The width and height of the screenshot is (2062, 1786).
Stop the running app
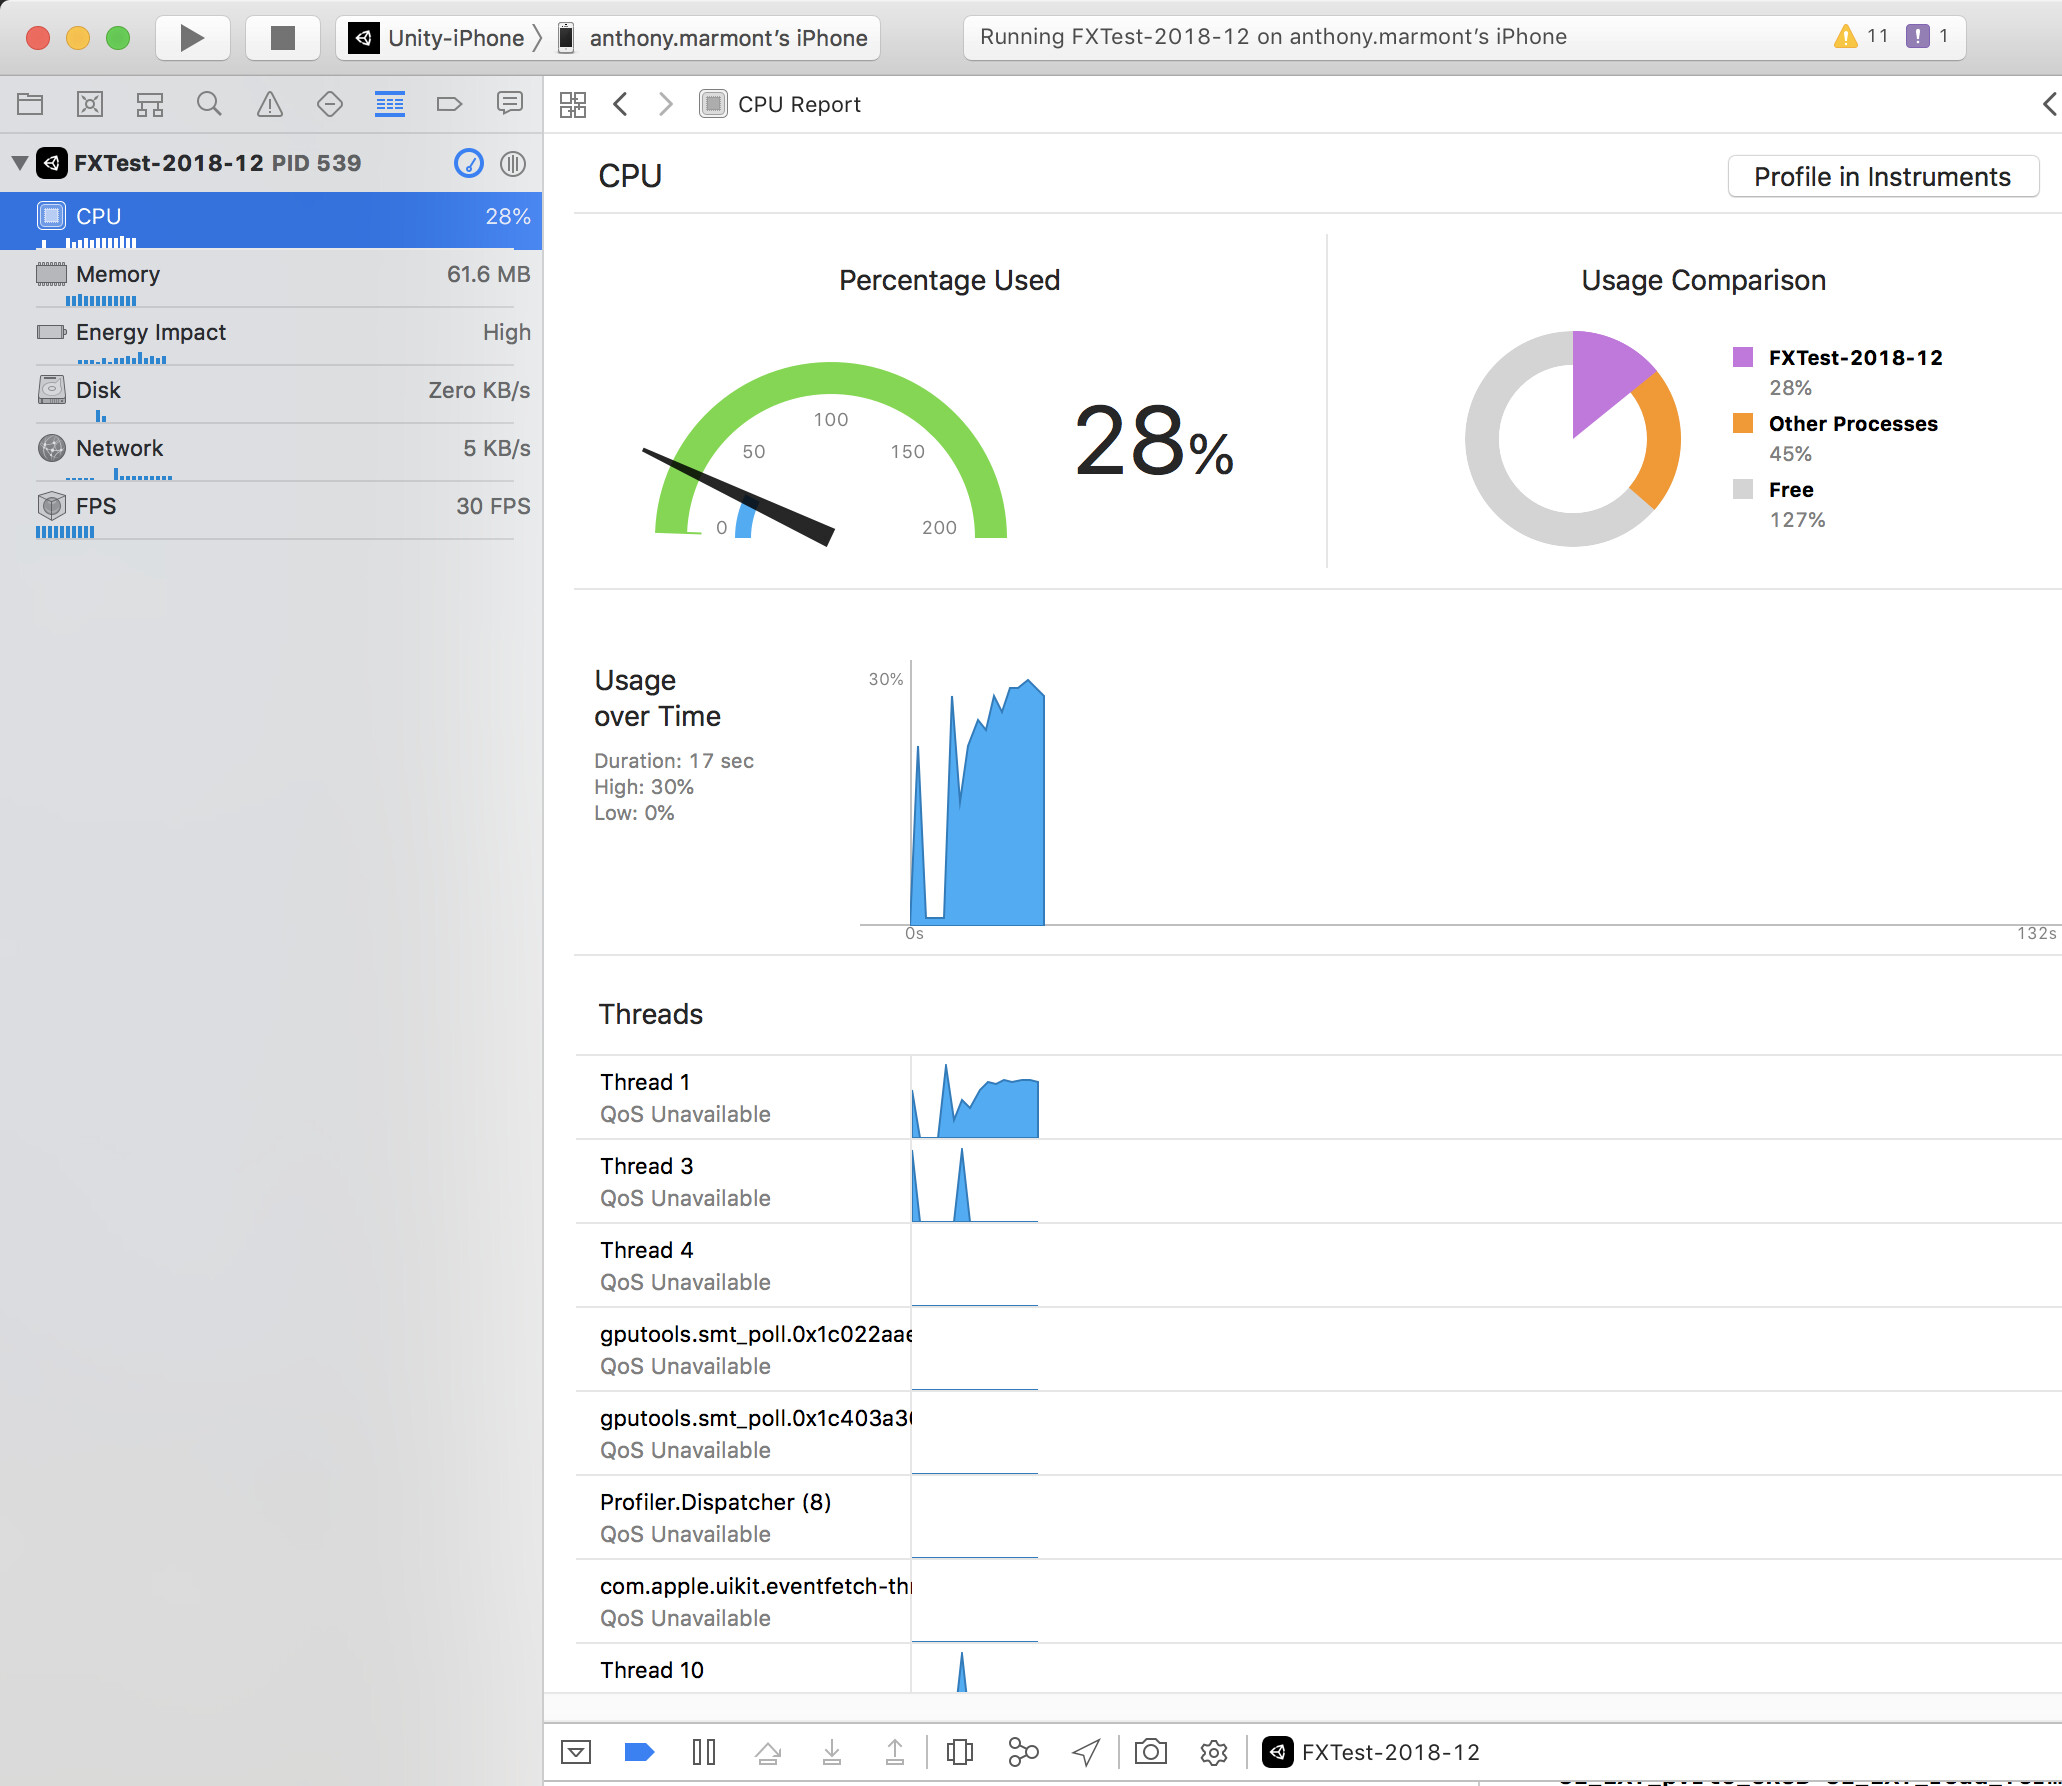pos(283,38)
